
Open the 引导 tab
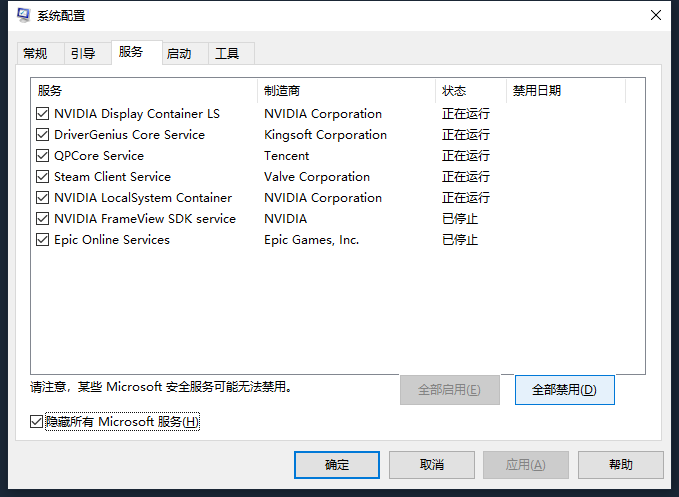83,54
